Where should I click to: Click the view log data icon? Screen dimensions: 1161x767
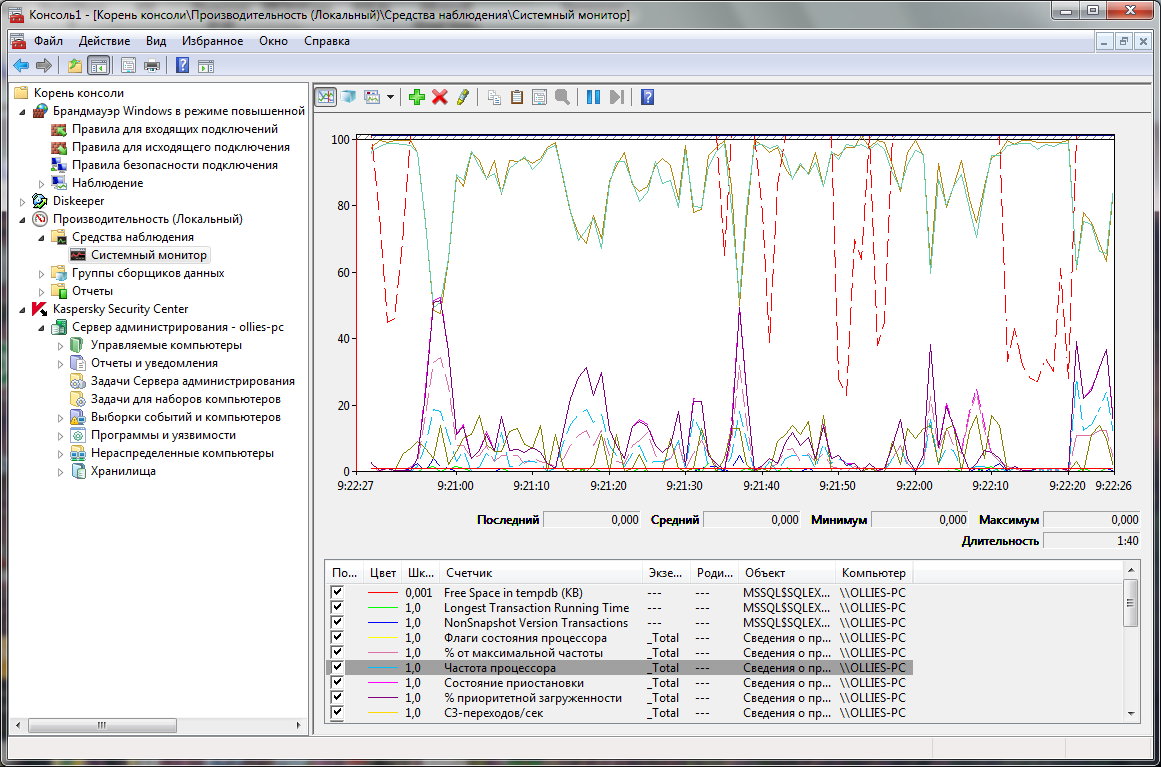pos(349,97)
